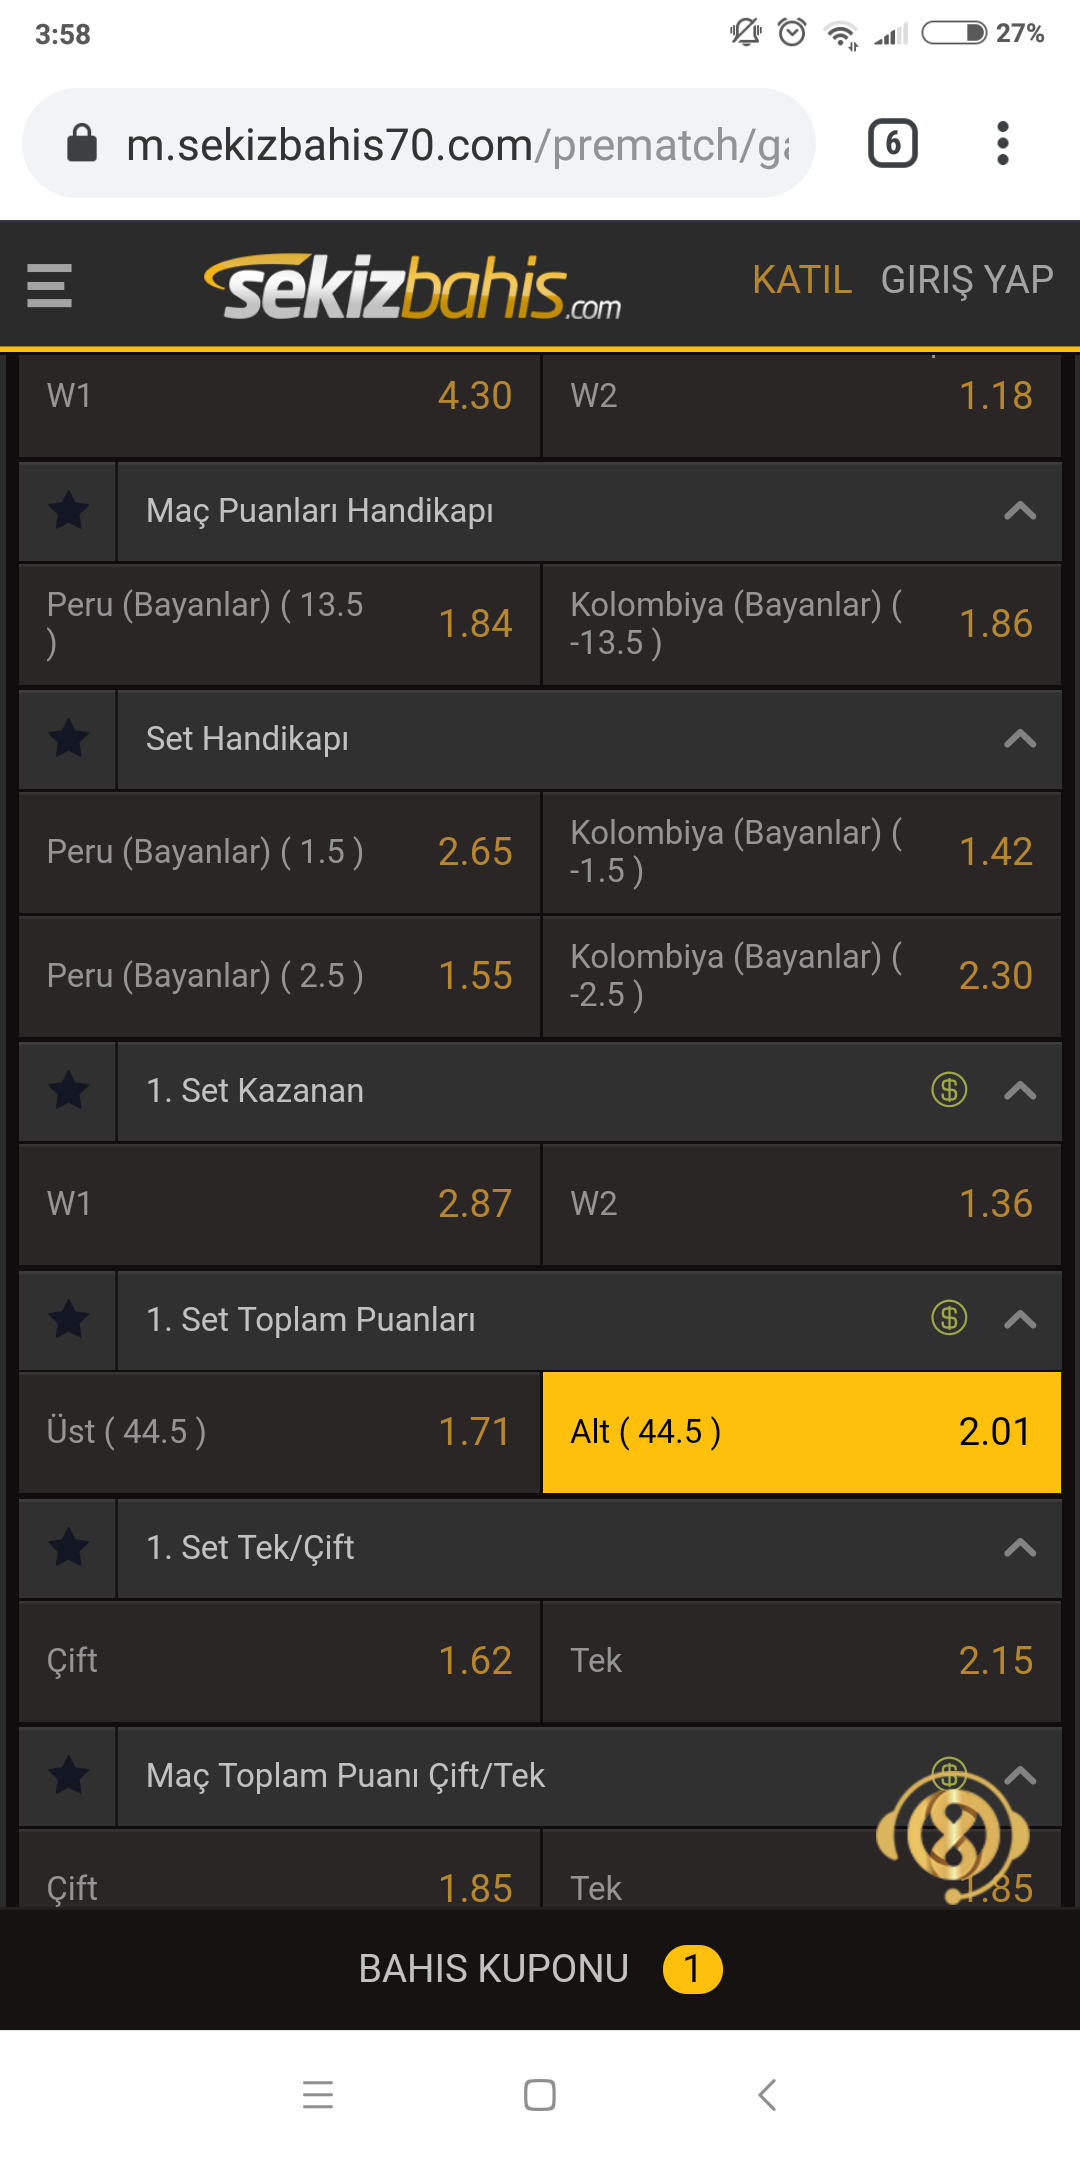1080x2160 pixels.
Task: Open the BAHIS KUPONU bet slip bar
Action: point(540,1969)
